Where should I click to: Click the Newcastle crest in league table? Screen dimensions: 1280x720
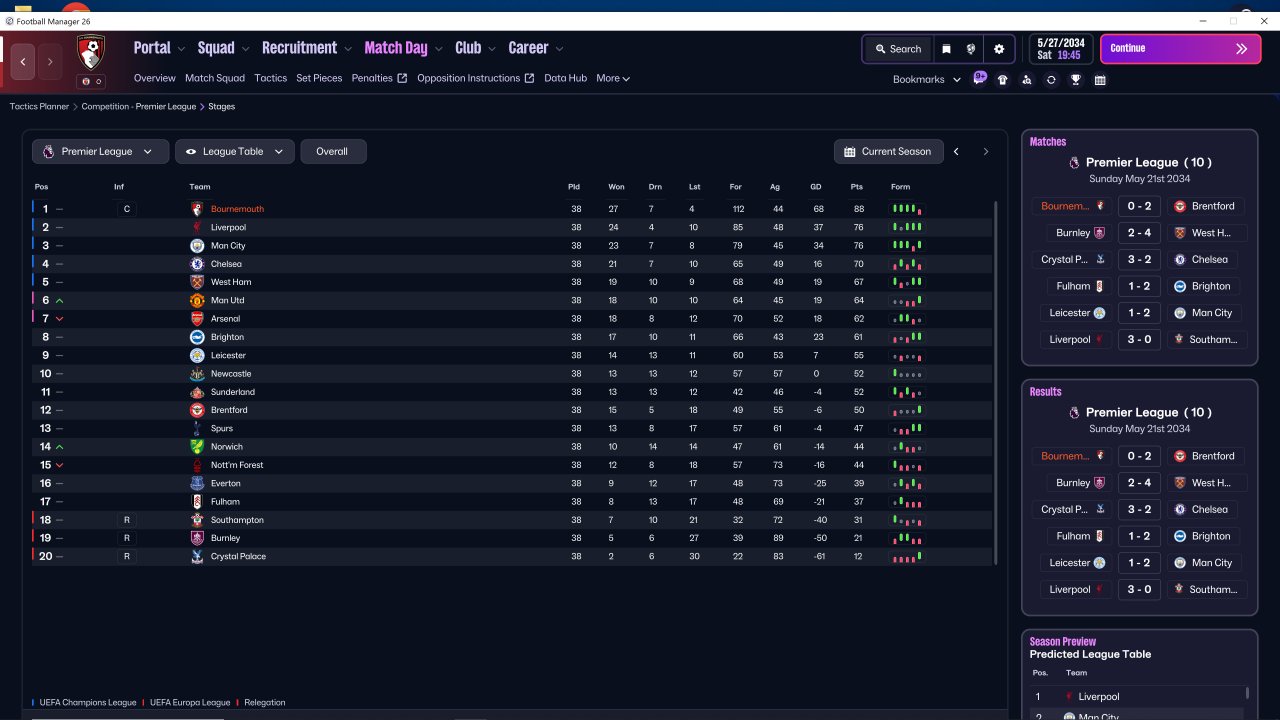[x=197, y=374]
